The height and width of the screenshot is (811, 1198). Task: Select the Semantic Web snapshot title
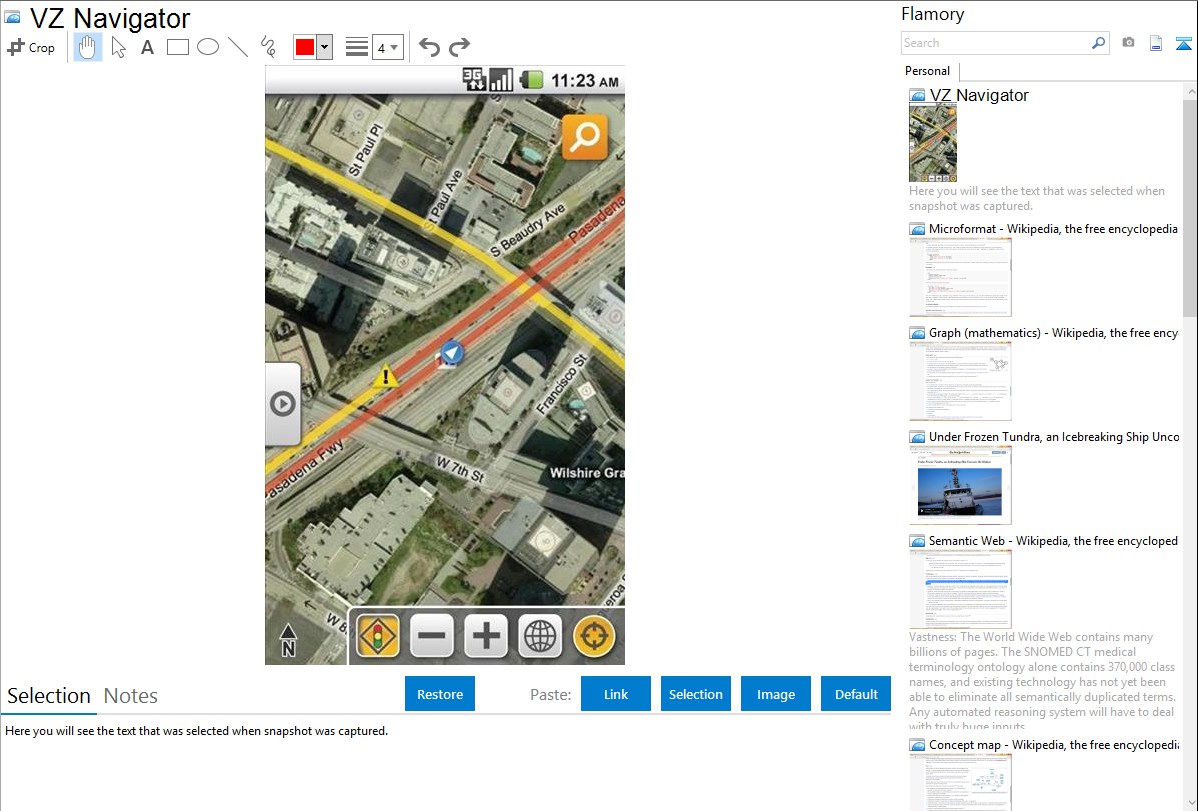pyautogui.click(x=1053, y=540)
